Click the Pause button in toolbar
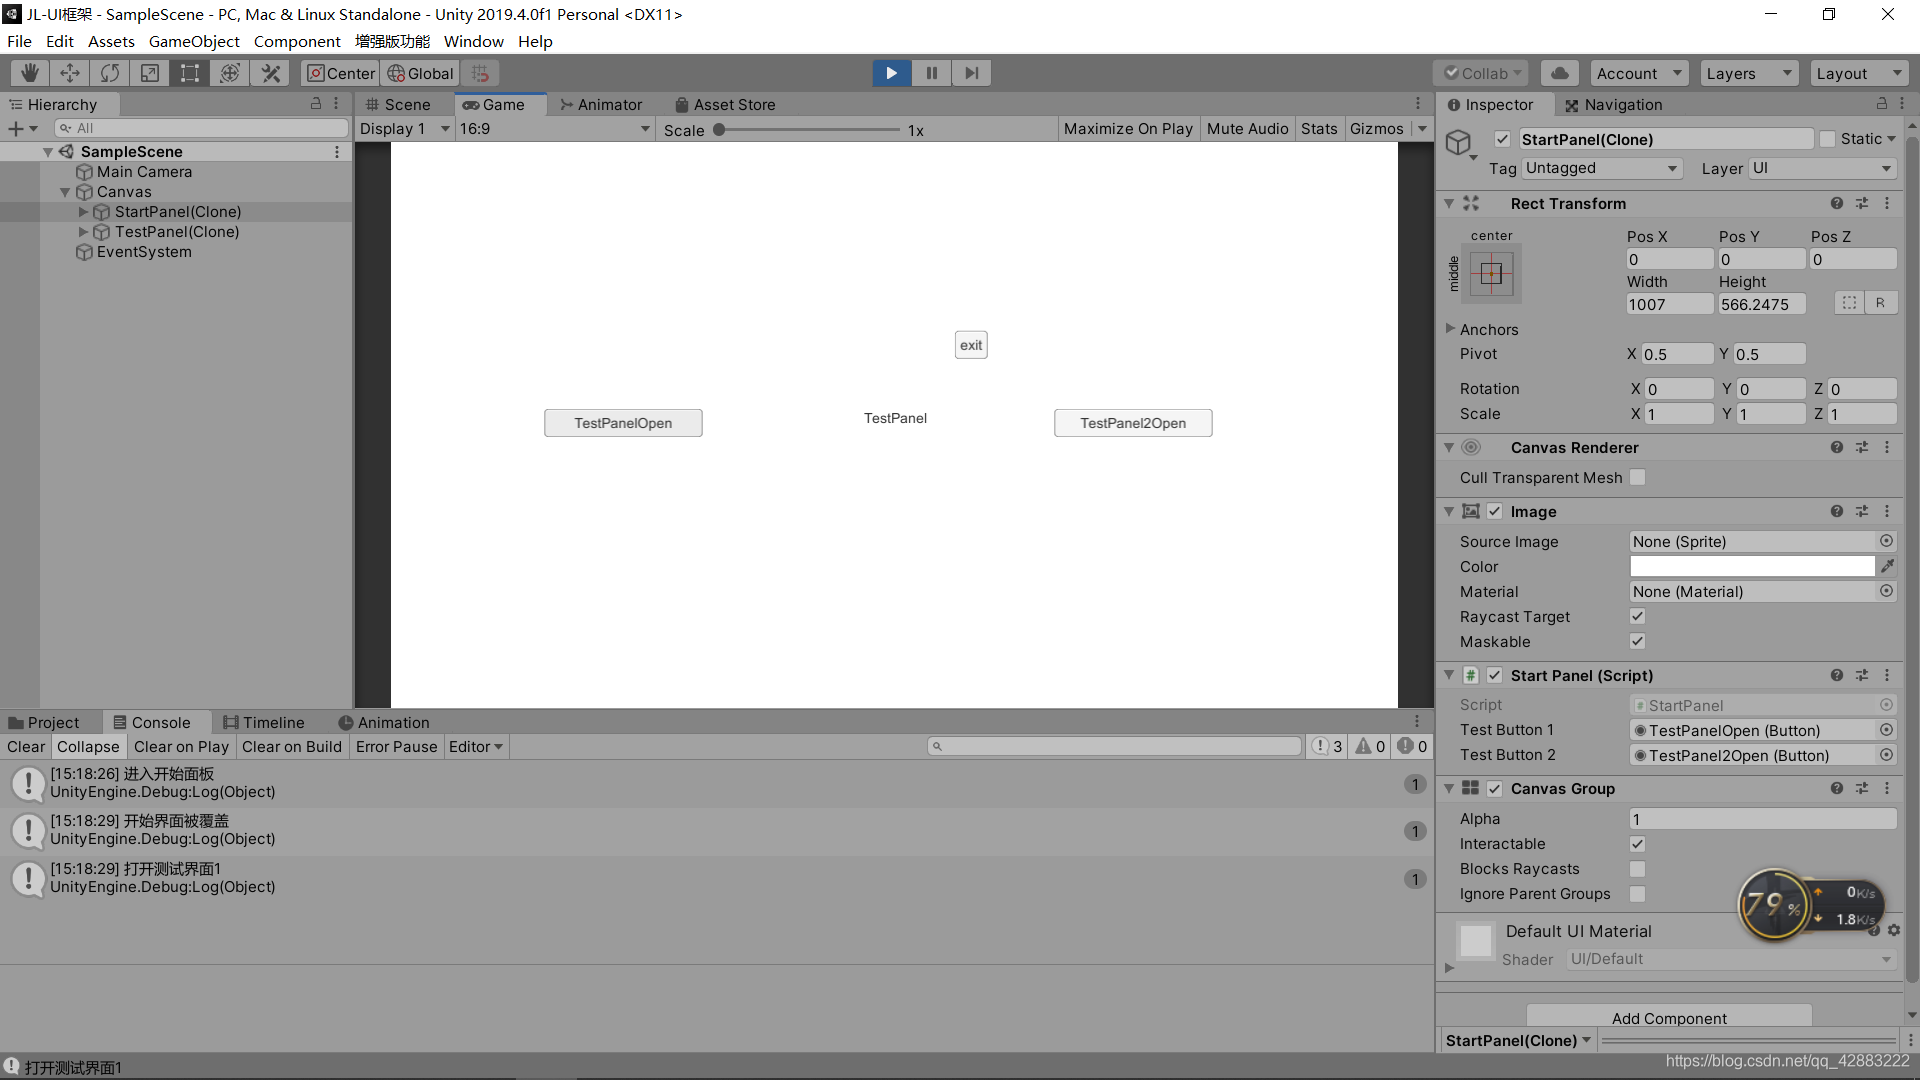 coord(931,73)
